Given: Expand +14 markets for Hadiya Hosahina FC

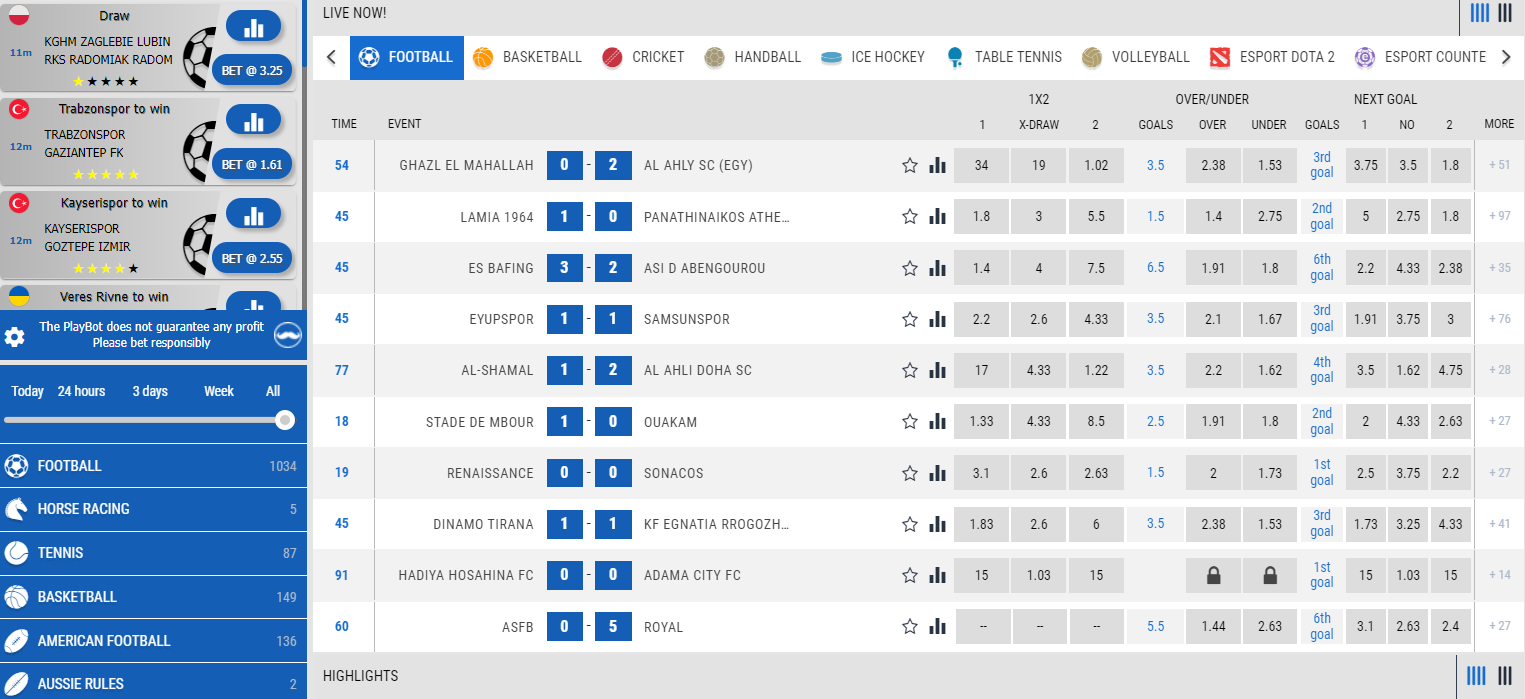Looking at the screenshot, I should [1499, 575].
